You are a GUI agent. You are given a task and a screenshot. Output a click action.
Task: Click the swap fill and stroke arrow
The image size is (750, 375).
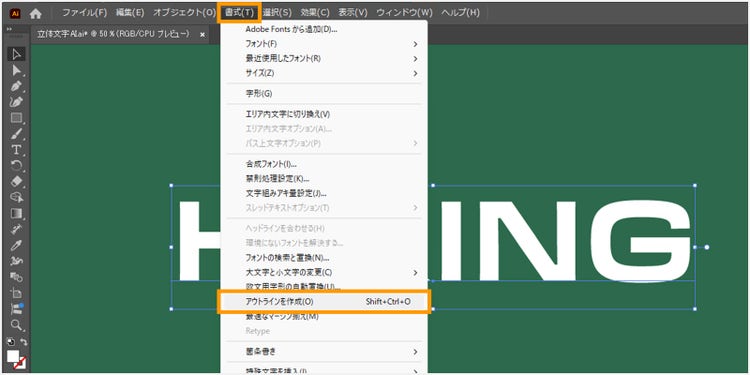click(24, 342)
